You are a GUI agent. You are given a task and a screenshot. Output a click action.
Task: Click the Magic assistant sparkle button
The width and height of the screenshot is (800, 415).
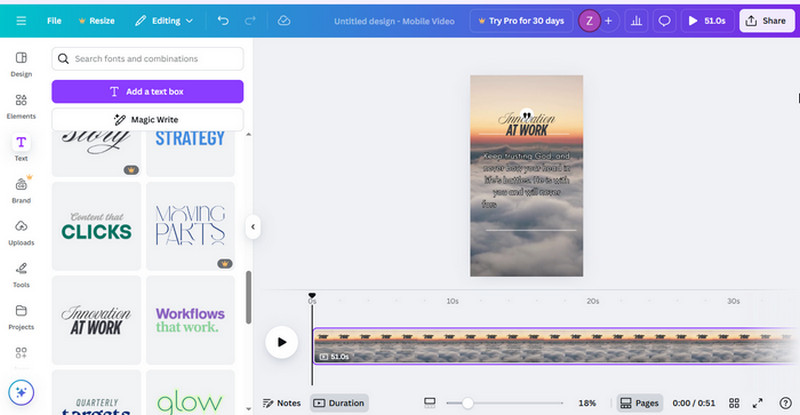(x=21, y=393)
